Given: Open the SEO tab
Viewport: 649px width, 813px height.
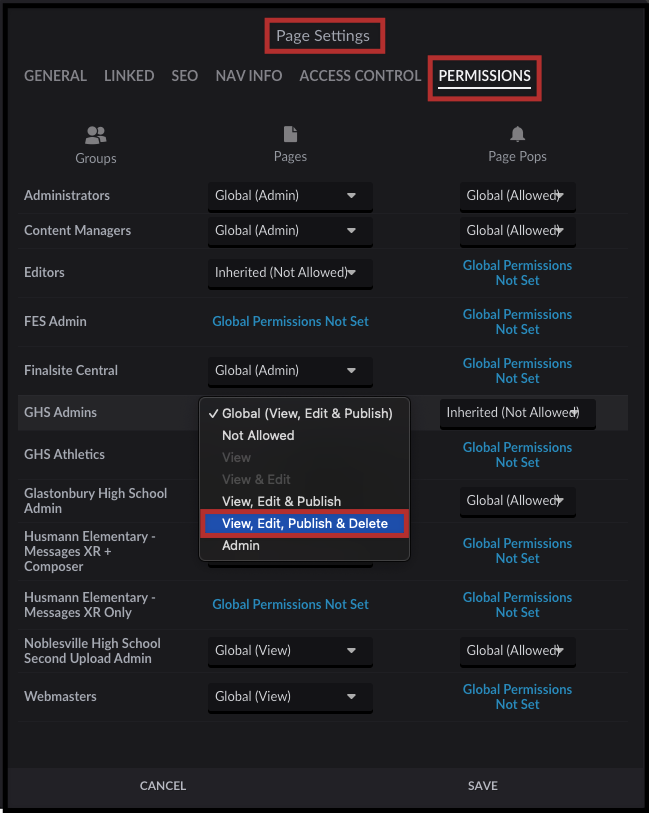Looking at the screenshot, I should coord(185,76).
